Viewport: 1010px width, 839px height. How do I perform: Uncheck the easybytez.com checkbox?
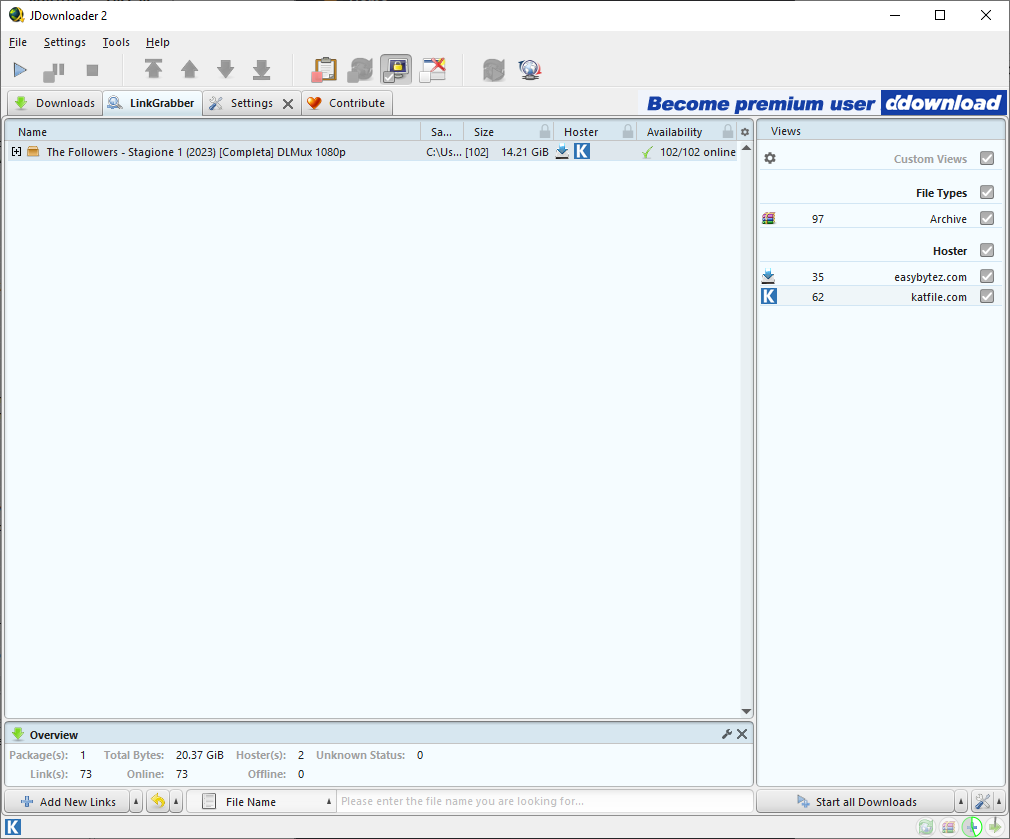[987, 276]
